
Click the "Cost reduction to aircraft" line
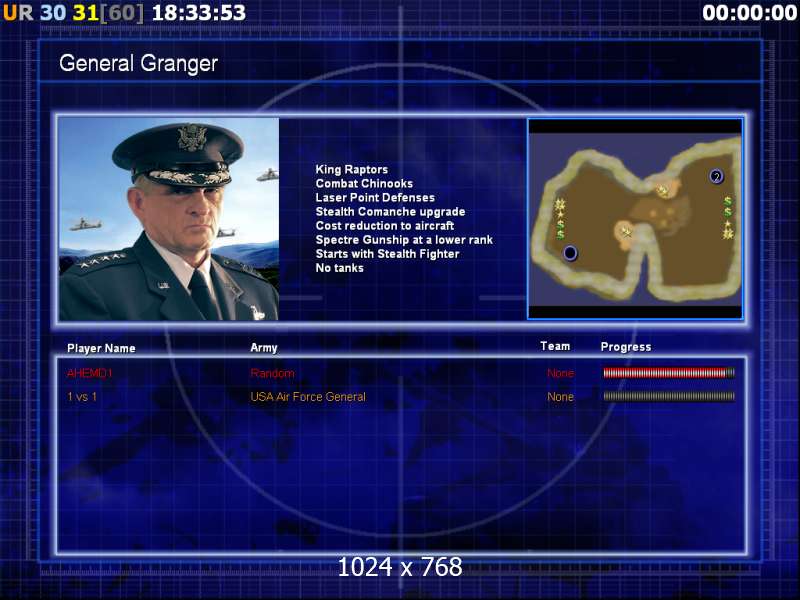tap(385, 226)
